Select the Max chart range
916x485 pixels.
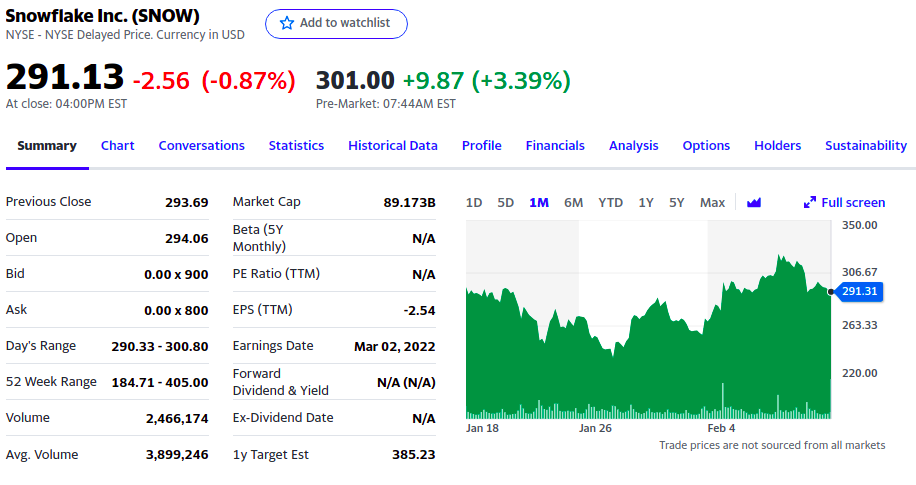[x=712, y=203]
